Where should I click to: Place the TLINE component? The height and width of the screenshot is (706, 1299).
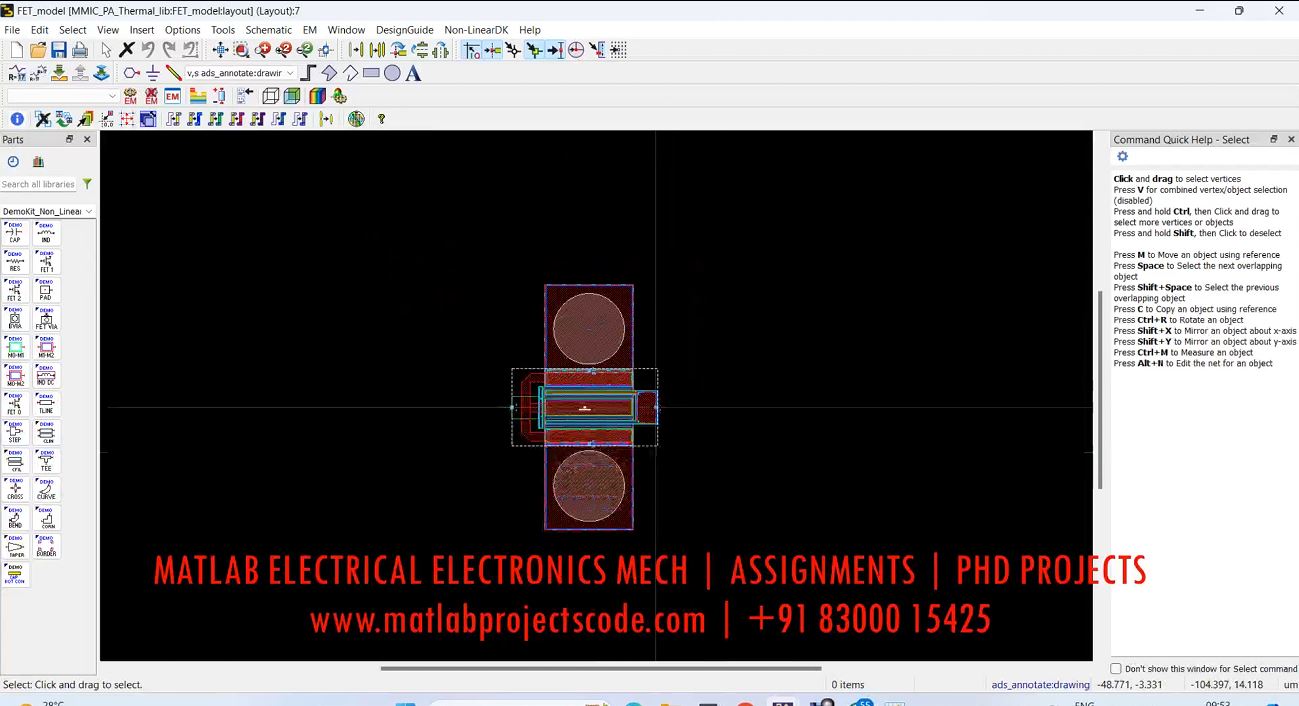point(47,404)
